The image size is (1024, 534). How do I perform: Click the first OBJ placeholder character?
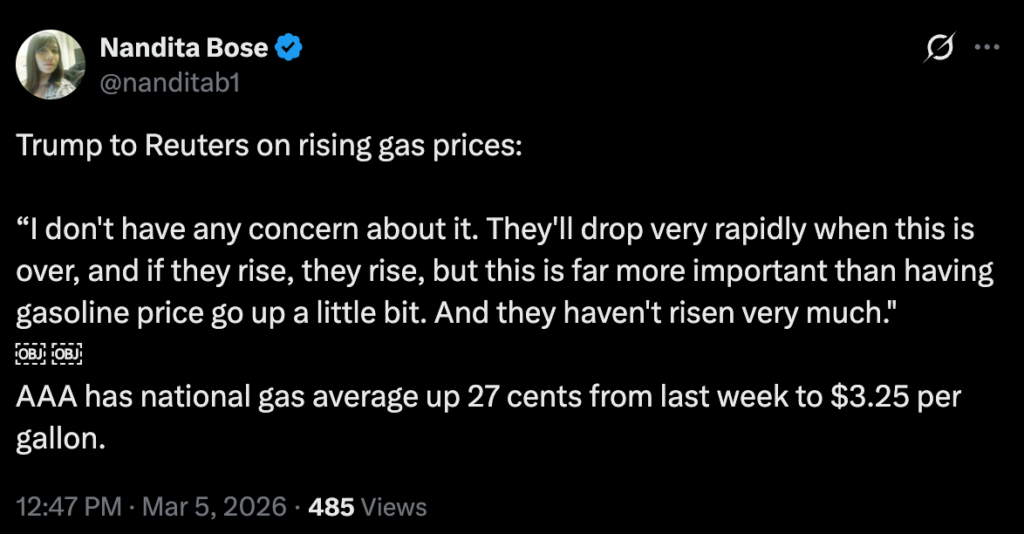tap(31, 353)
